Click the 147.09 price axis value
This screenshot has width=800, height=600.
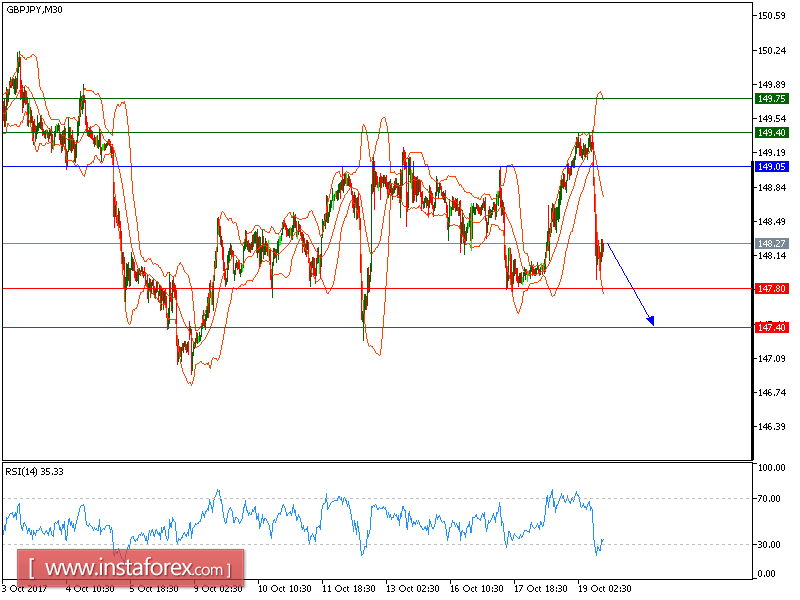(771, 359)
